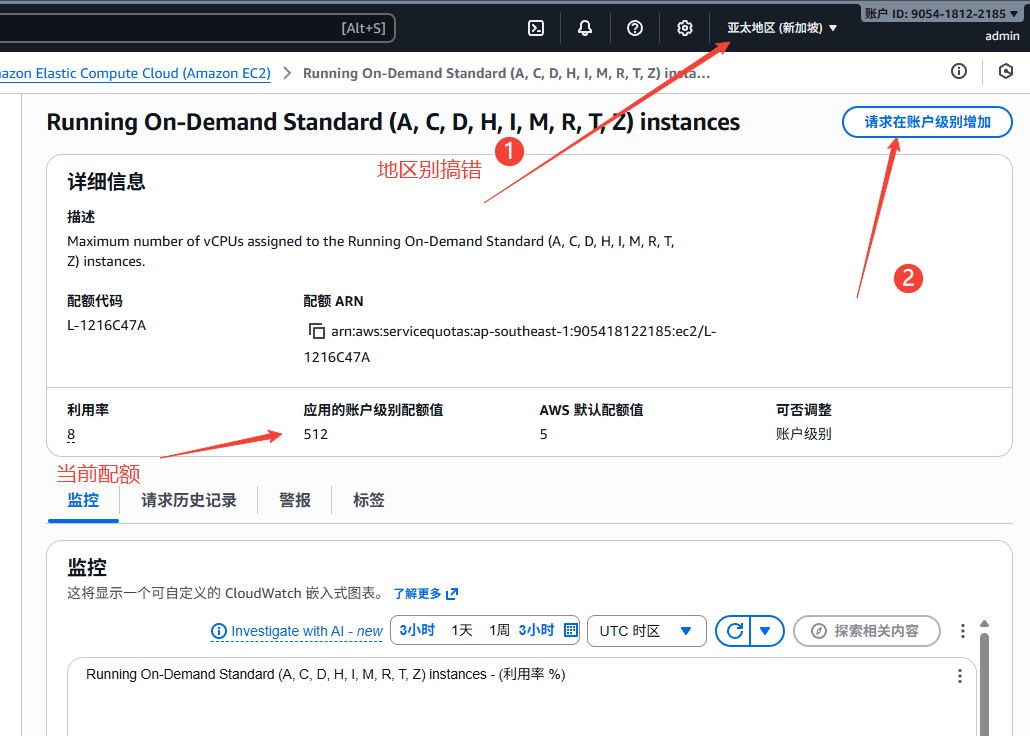Open the monitoring panel three-dot menu

[963, 631]
